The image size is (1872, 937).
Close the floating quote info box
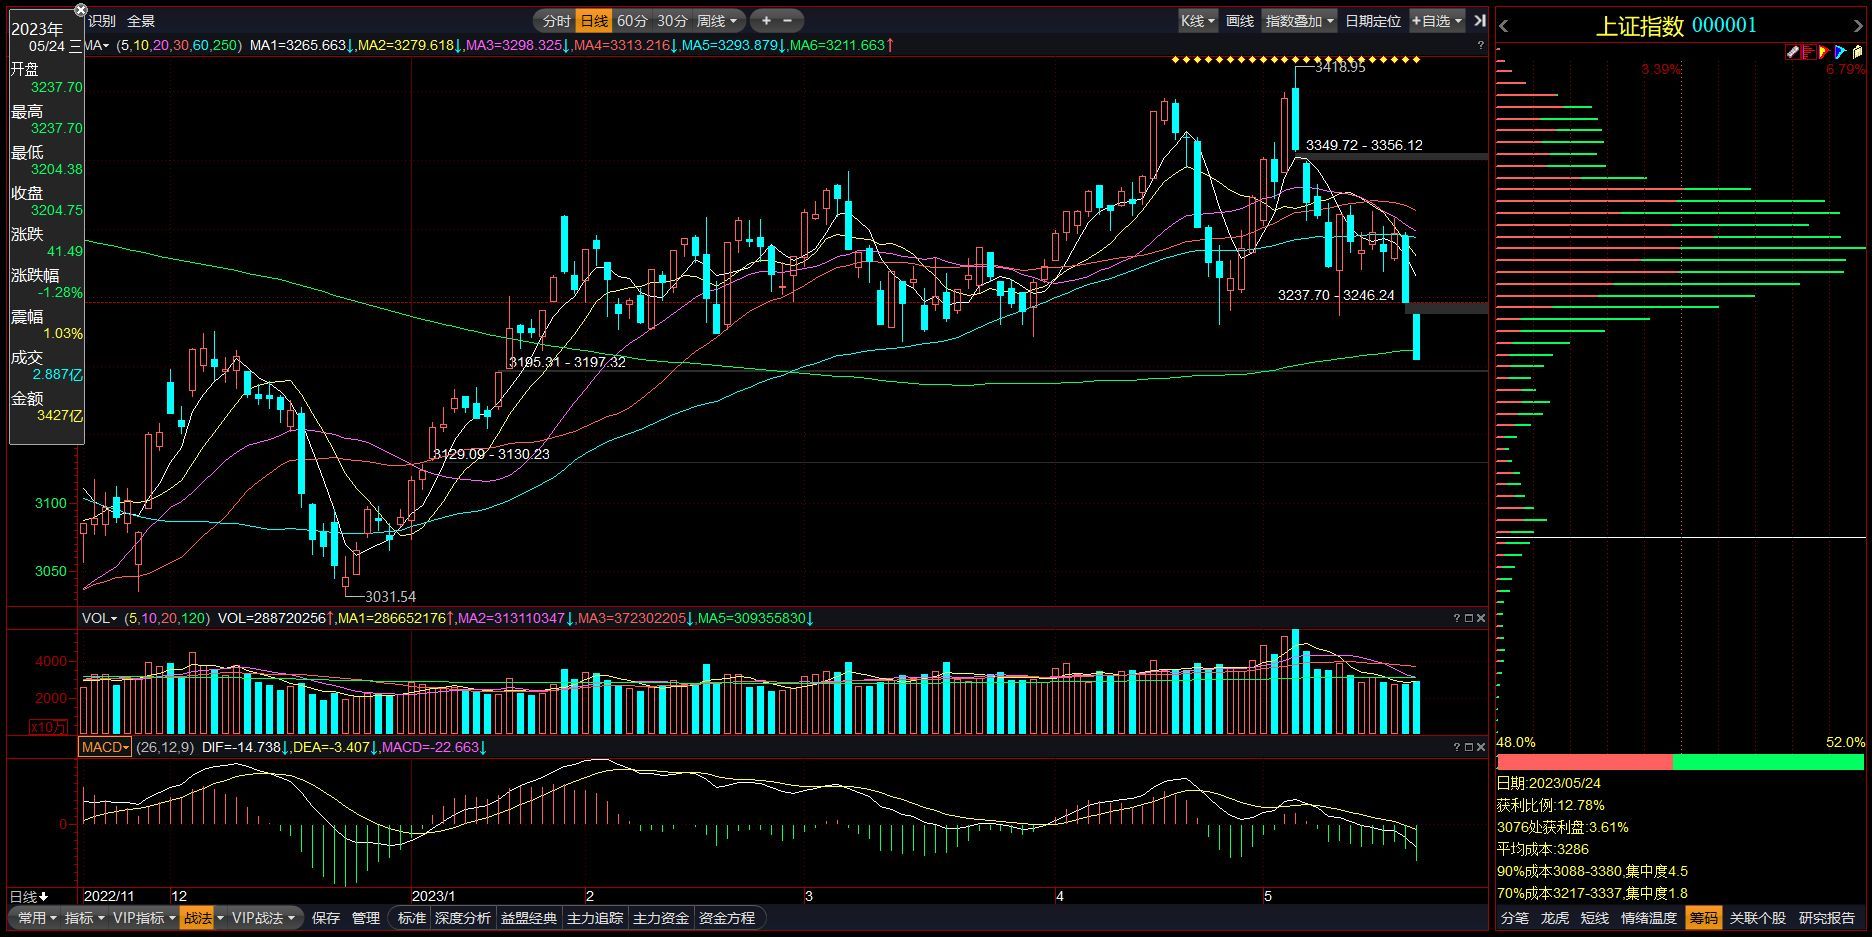[81, 10]
